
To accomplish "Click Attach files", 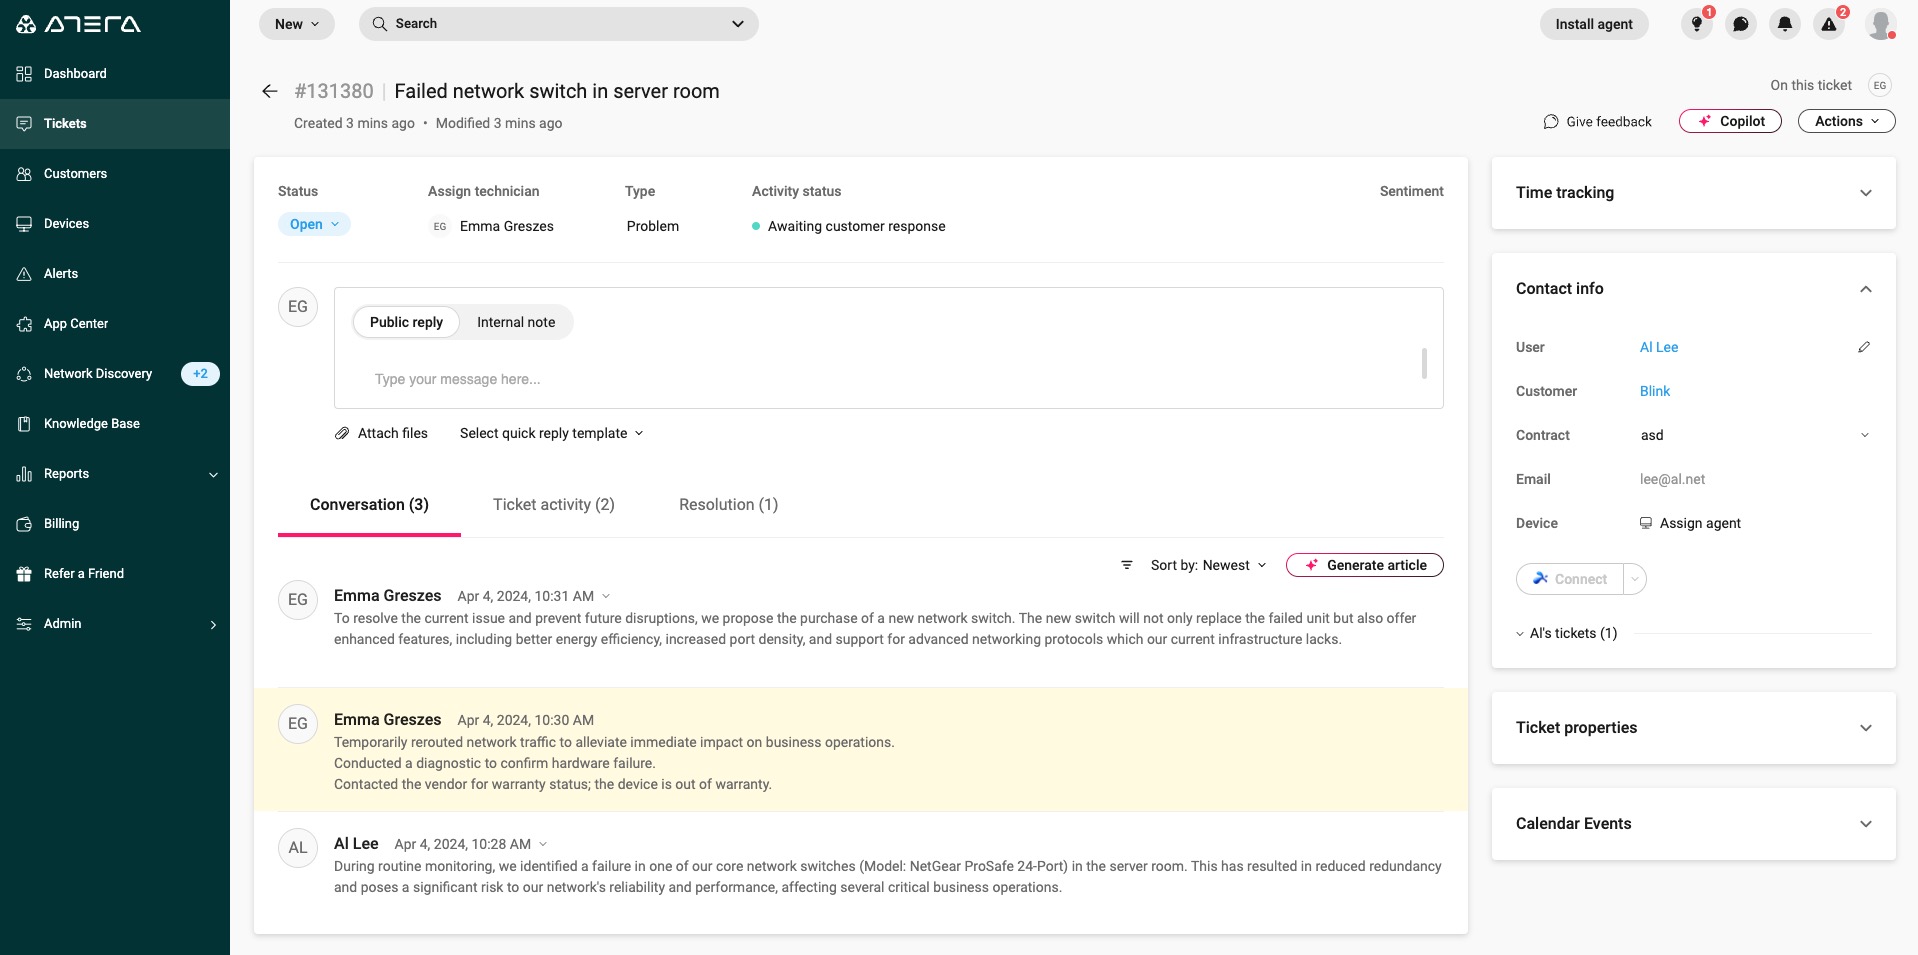I will pos(381,433).
